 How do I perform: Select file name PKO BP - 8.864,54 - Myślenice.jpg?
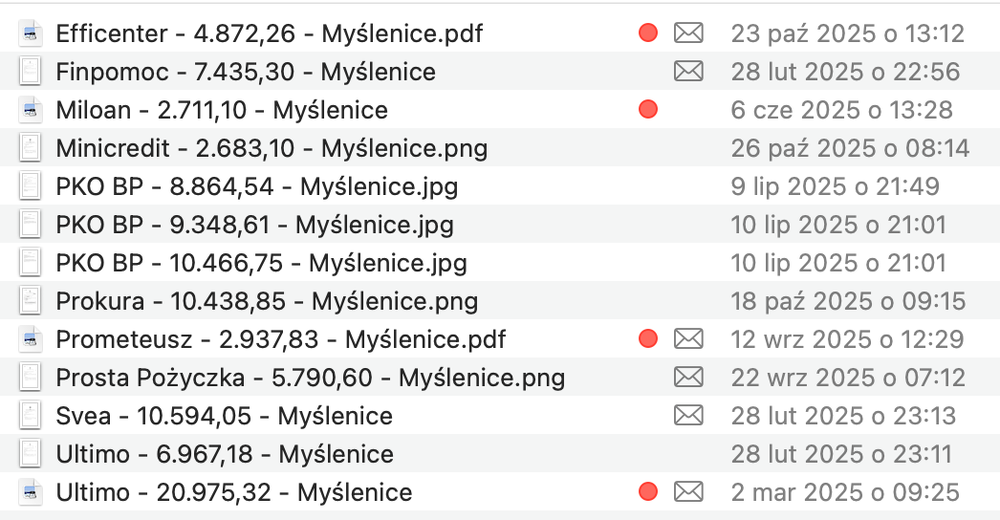(257, 187)
